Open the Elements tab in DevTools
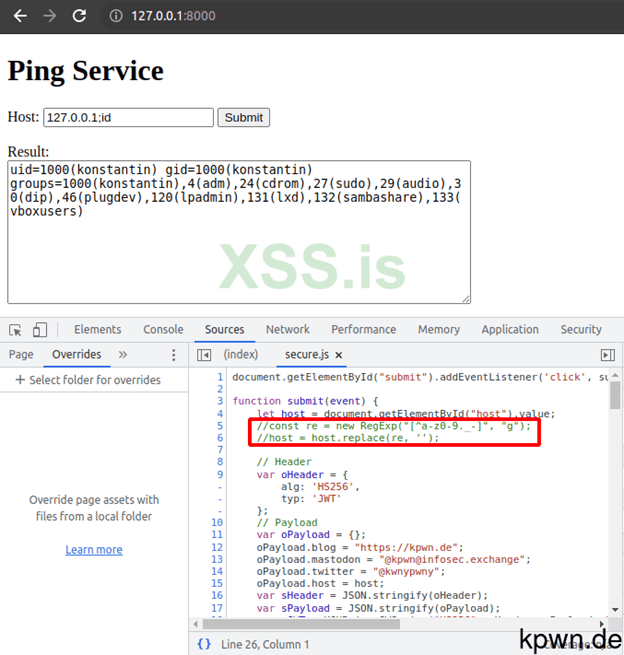Screen dimensions: 624x655 (98, 330)
